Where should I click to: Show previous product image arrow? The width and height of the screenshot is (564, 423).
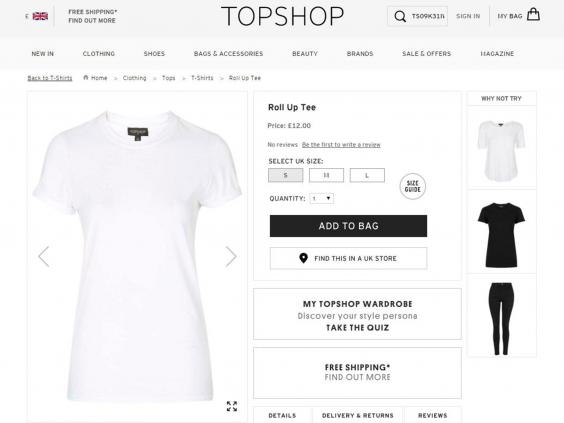tap(44, 256)
